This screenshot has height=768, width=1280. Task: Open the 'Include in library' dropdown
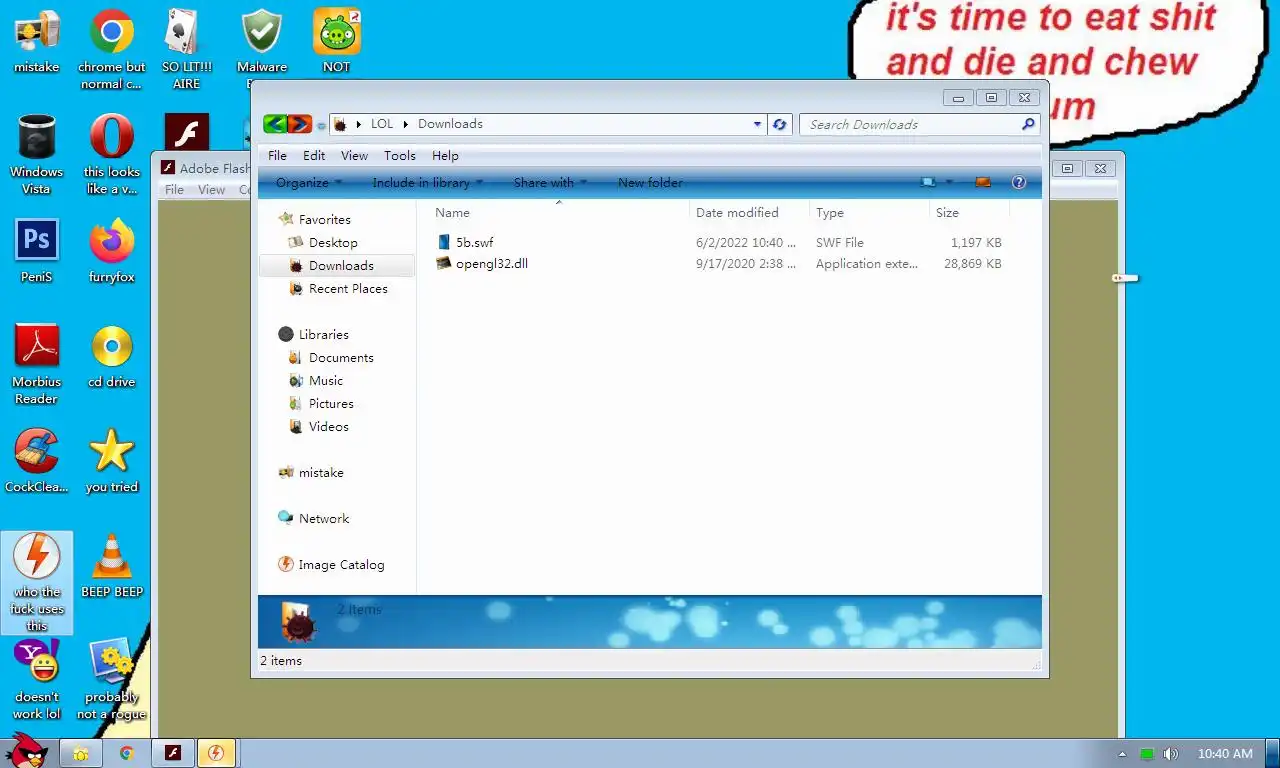tap(428, 183)
